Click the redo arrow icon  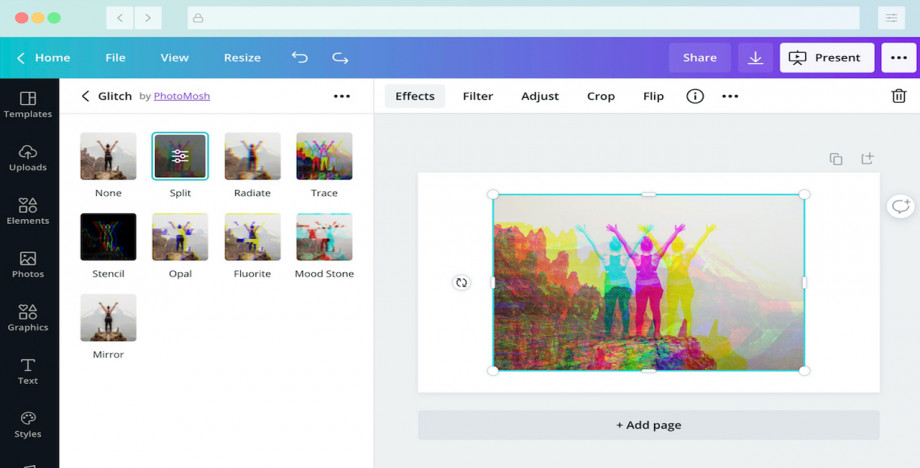pyautogui.click(x=340, y=58)
